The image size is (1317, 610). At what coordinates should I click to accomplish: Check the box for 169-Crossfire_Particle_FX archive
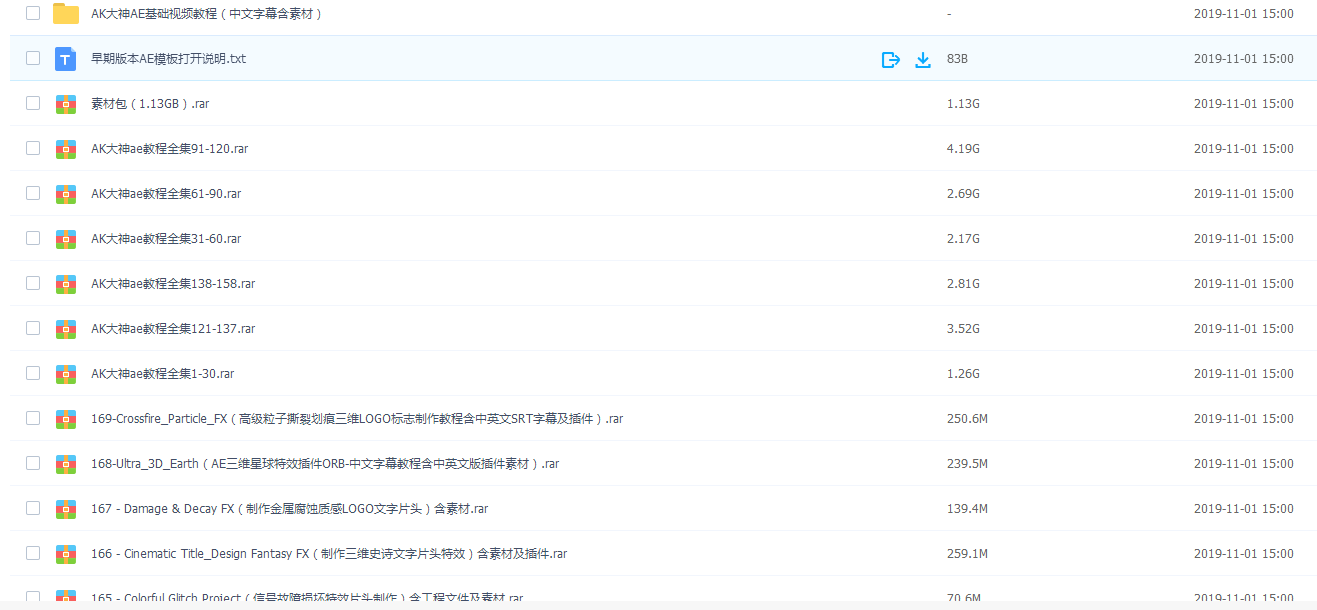coord(33,418)
